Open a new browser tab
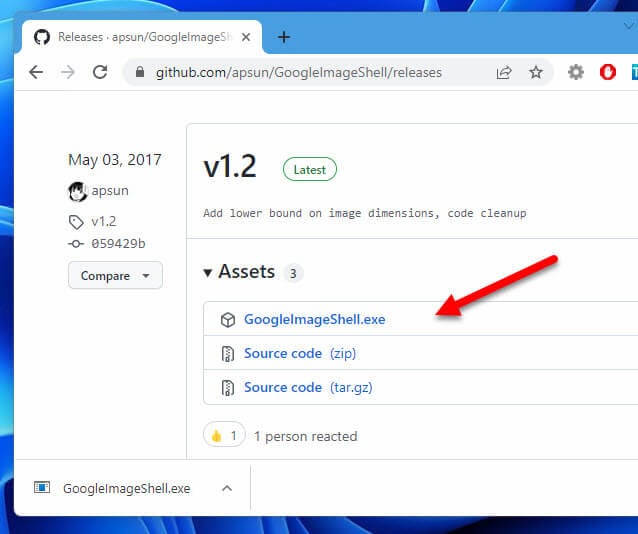The image size is (638, 534). [x=284, y=37]
